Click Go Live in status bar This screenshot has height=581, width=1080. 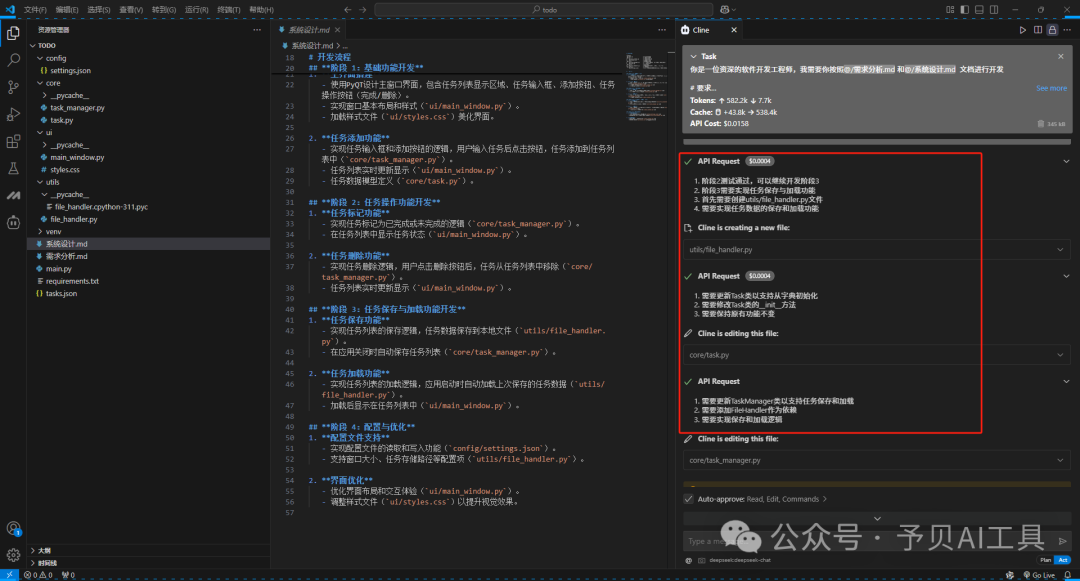1039,575
